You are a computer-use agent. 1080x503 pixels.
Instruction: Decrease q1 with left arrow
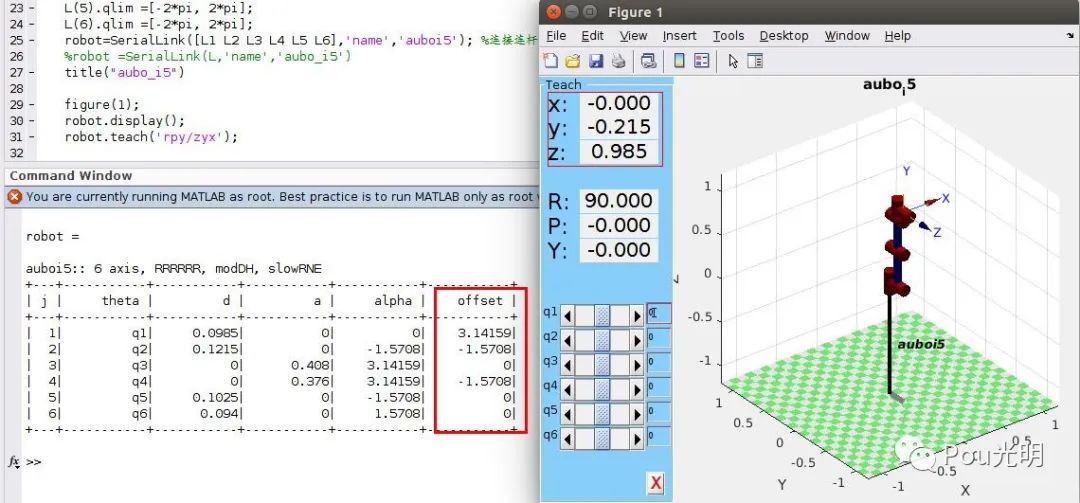[x=568, y=316]
